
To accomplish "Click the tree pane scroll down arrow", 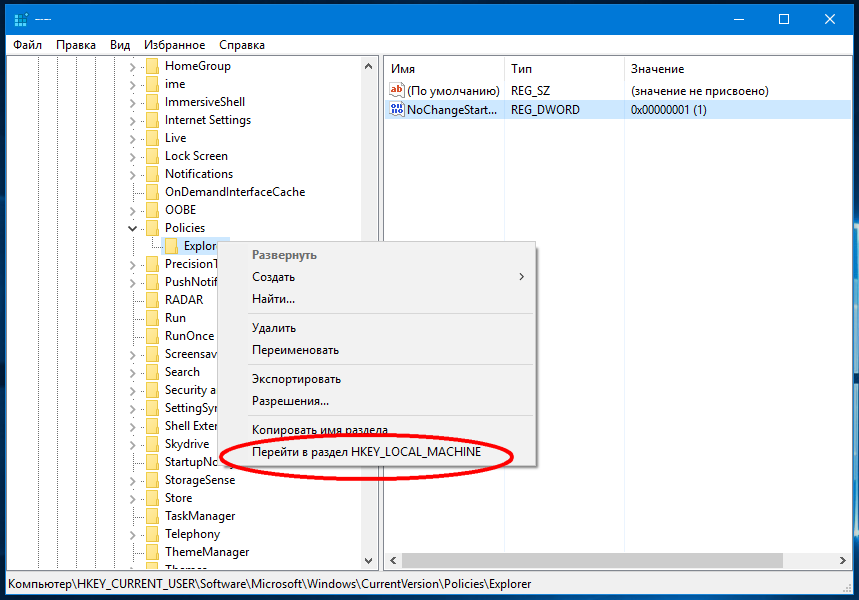I will click(x=367, y=561).
